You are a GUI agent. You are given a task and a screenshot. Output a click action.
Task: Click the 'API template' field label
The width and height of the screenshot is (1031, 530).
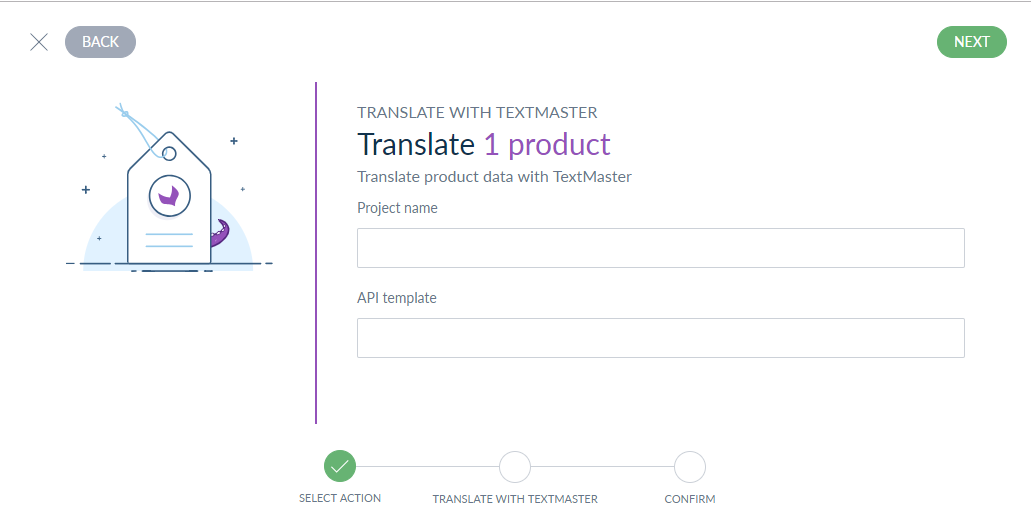tap(396, 298)
